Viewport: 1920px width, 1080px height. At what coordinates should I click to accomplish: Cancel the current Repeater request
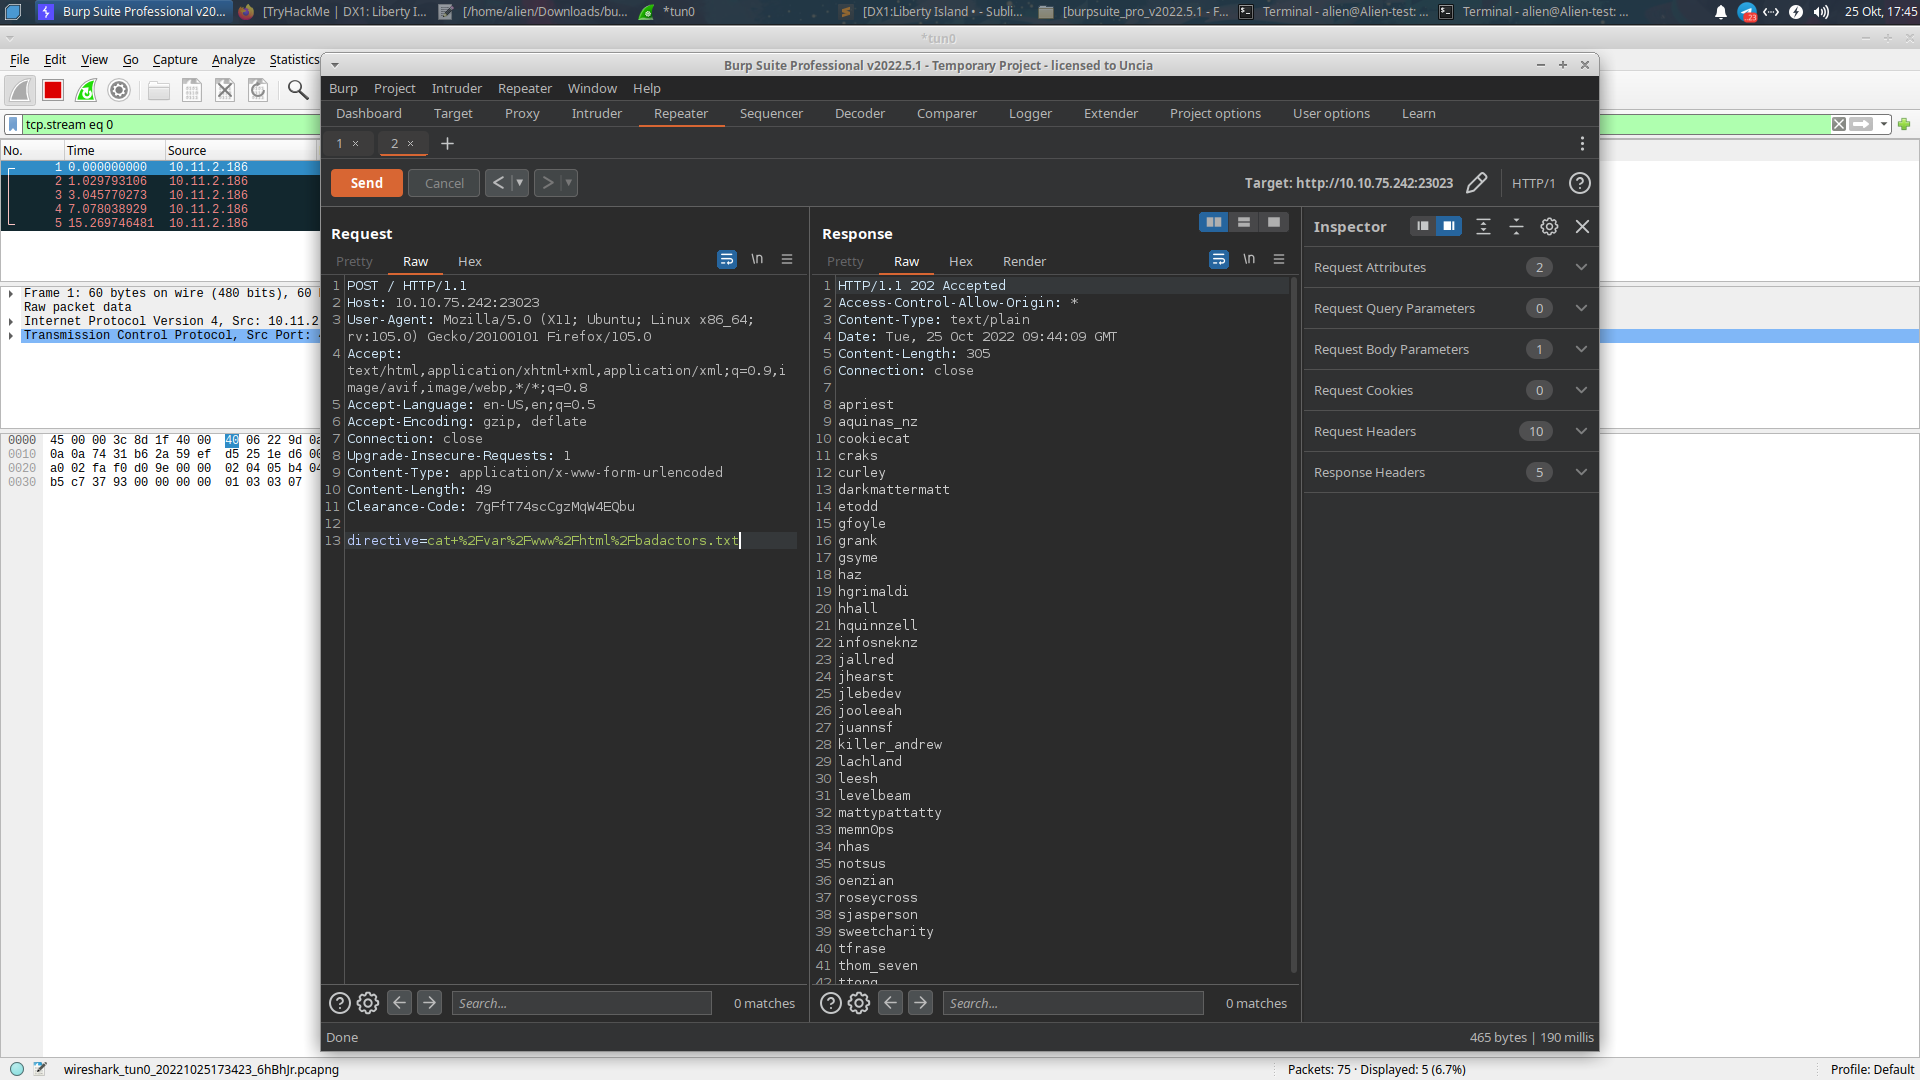coord(443,183)
